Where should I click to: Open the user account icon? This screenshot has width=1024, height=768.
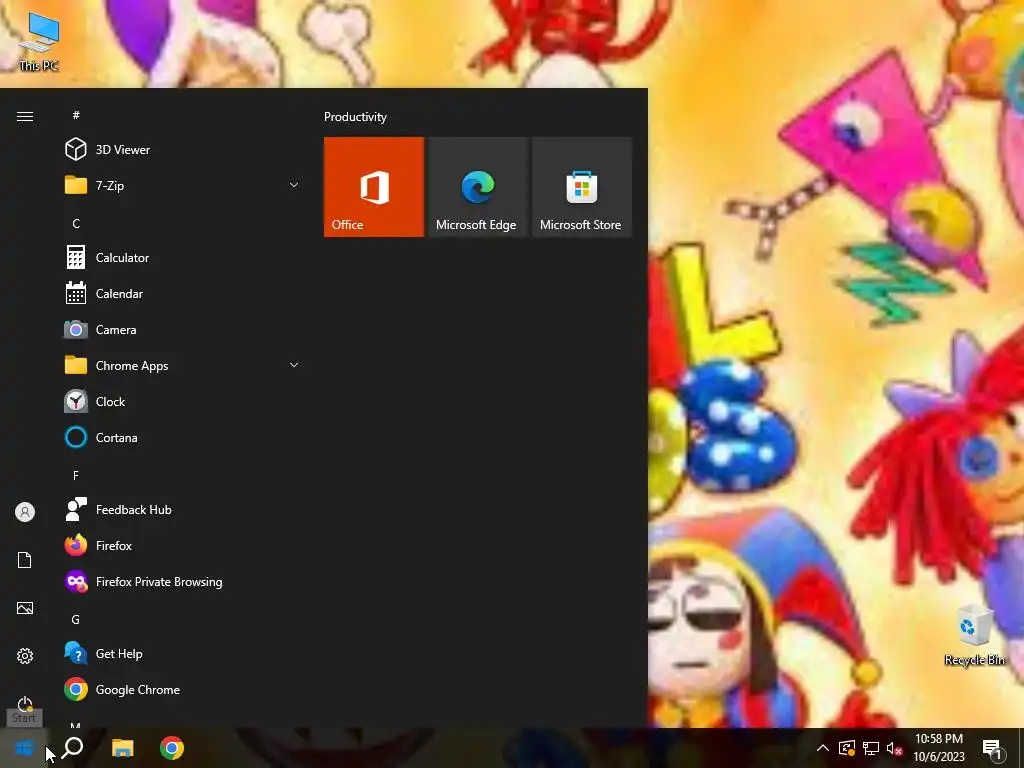coord(25,512)
